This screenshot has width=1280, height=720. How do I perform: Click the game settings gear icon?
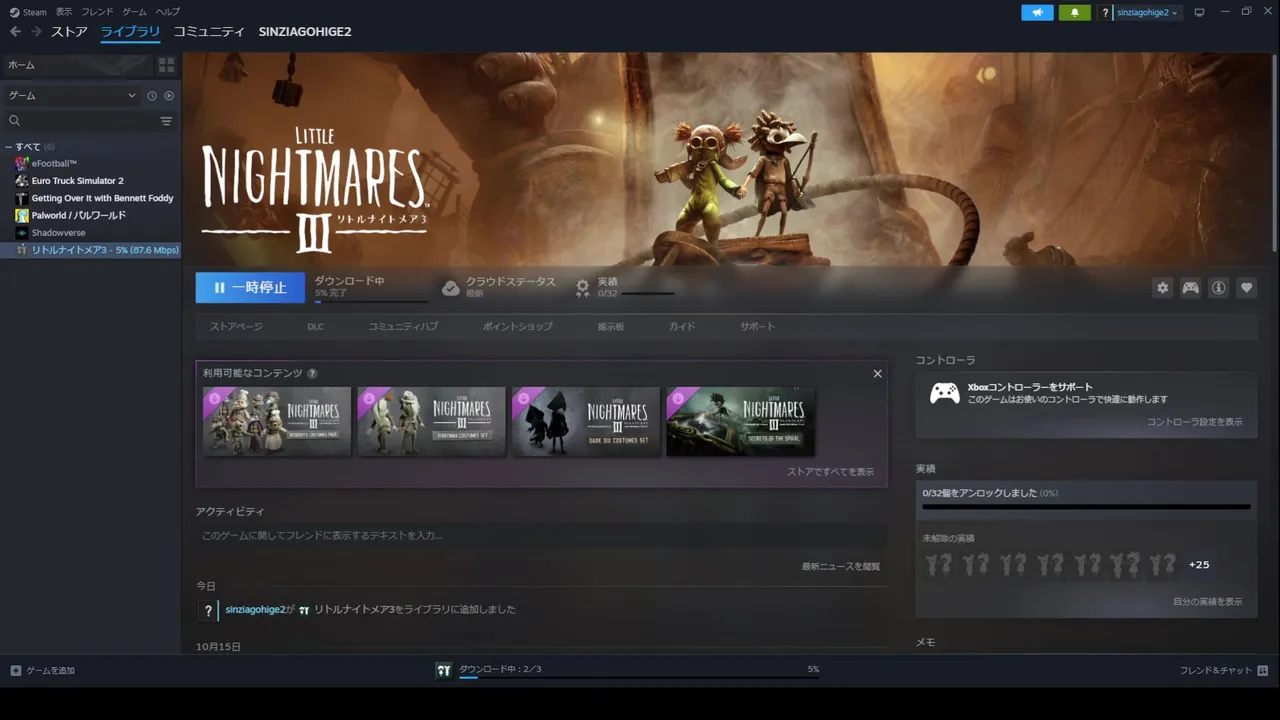(1162, 288)
